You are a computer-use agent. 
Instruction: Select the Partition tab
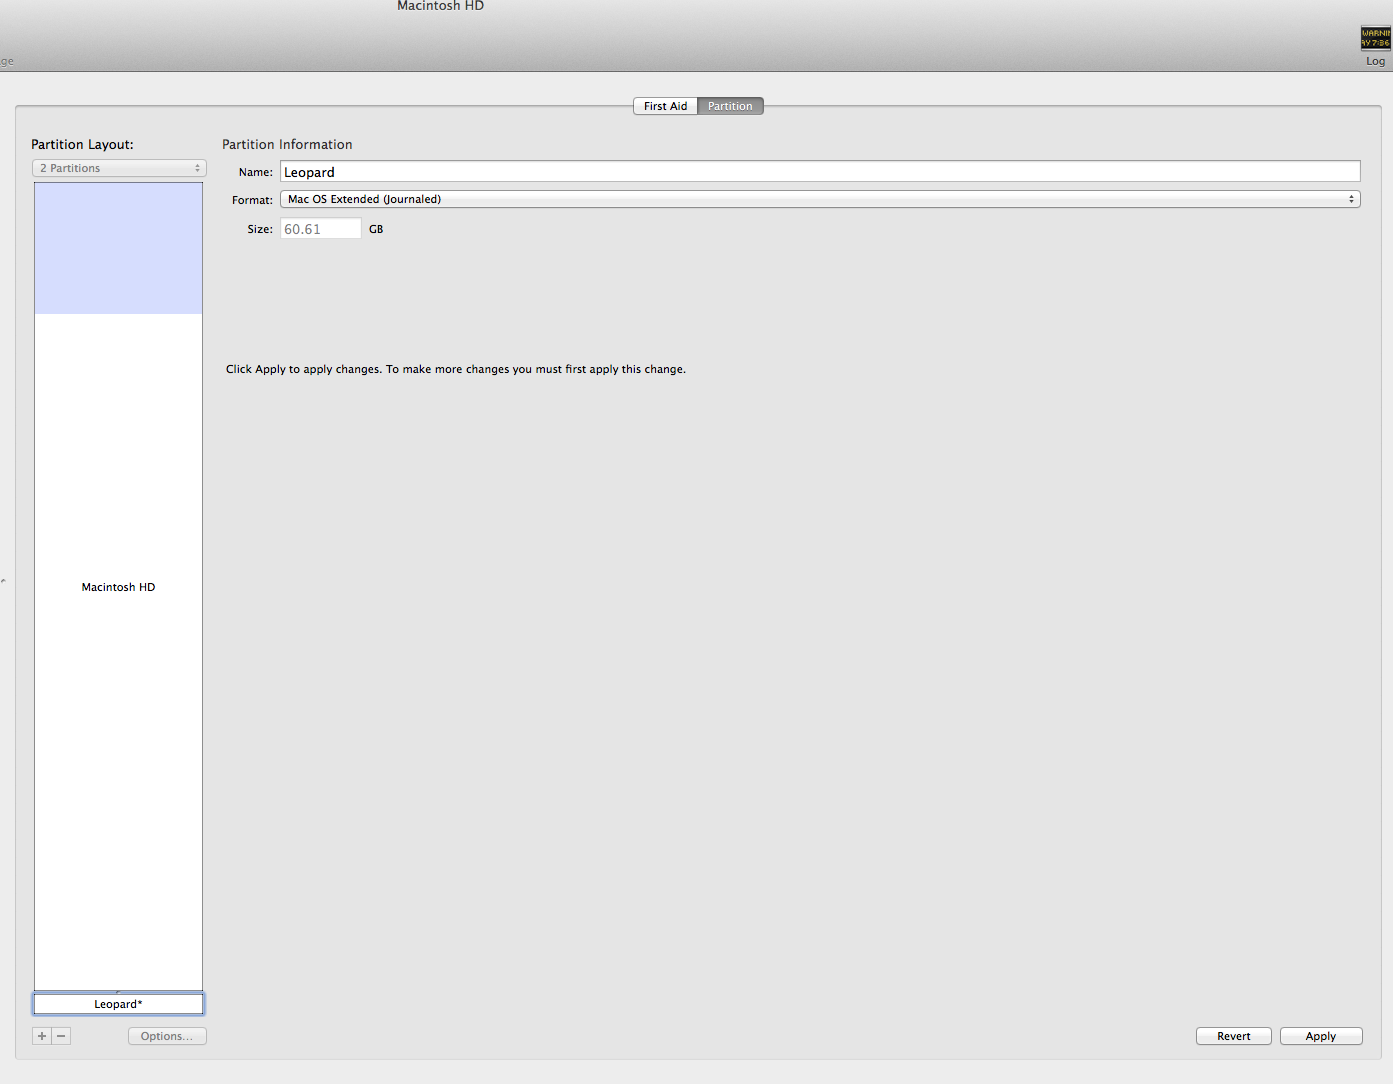(730, 106)
